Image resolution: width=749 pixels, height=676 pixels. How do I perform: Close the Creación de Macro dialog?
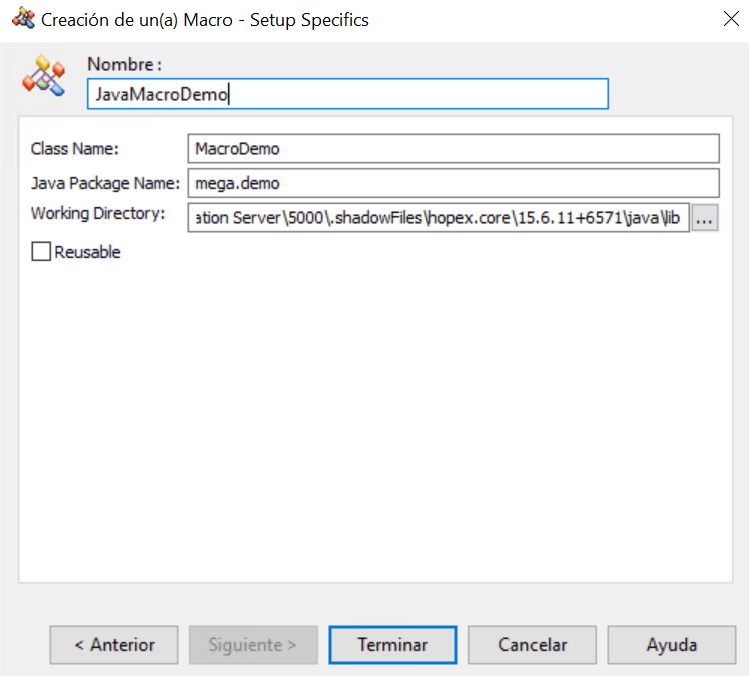click(x=731, y=19)
